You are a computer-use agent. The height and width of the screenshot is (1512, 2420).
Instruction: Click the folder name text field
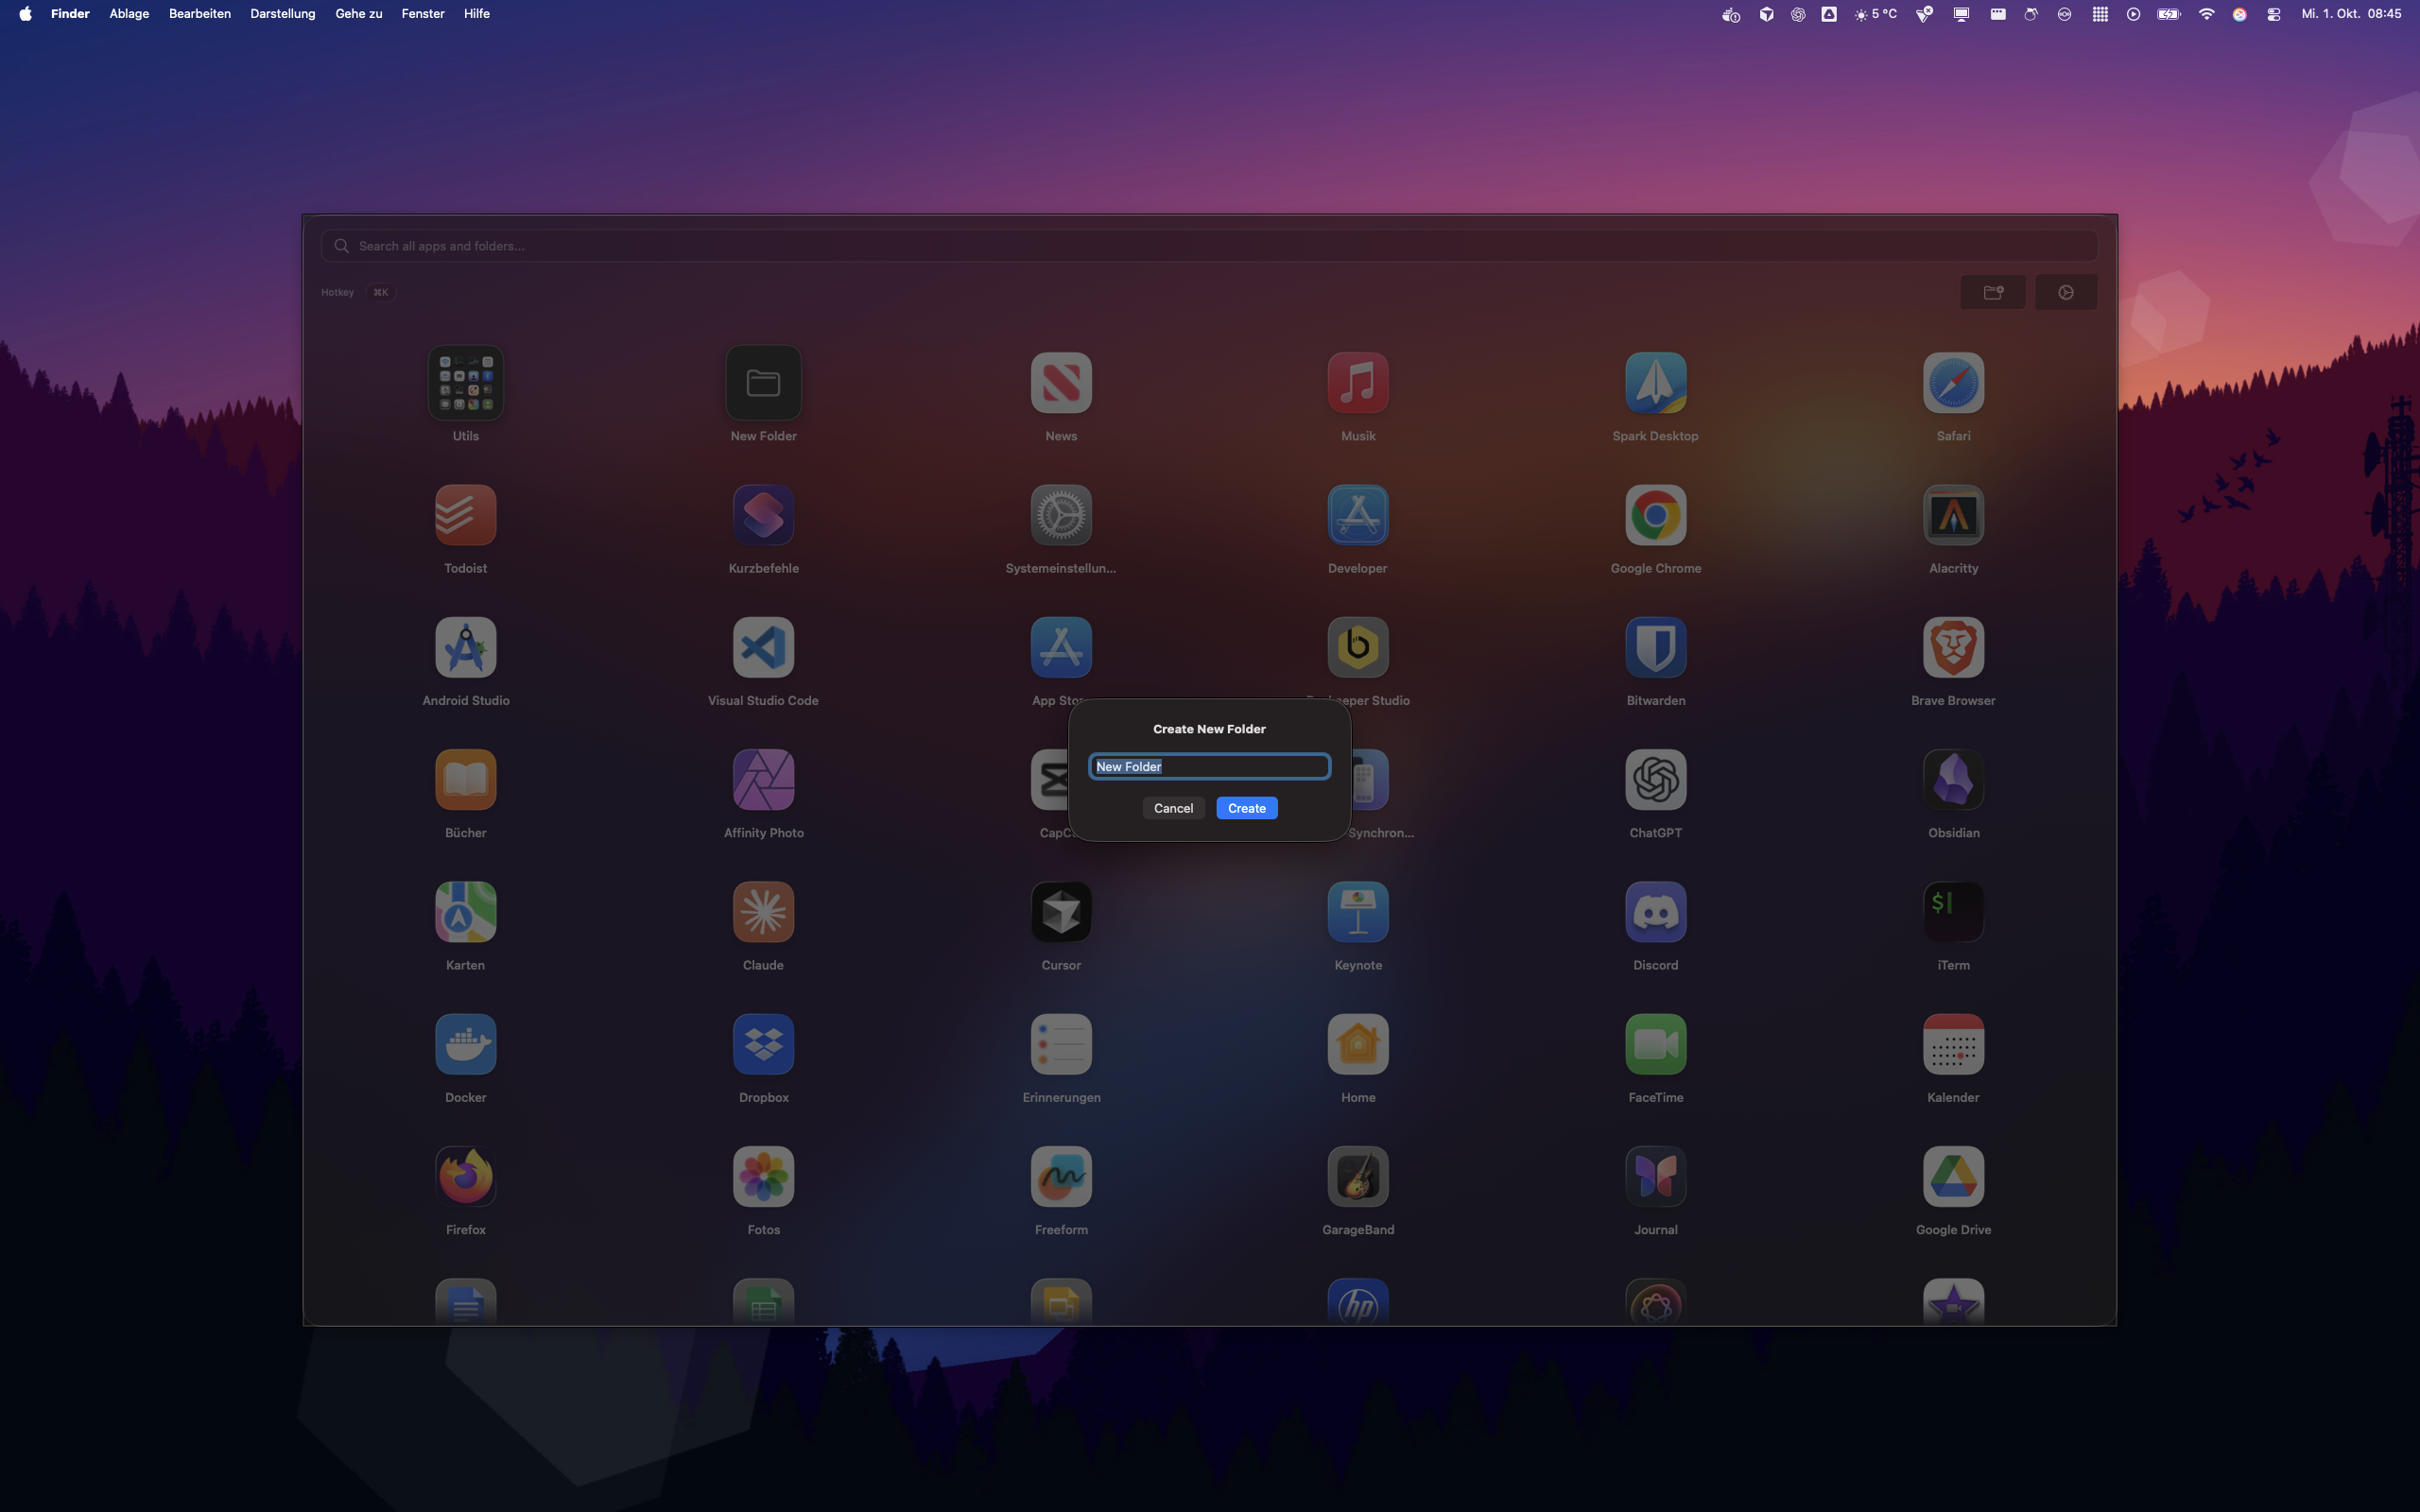click(x=1209, y=767)
